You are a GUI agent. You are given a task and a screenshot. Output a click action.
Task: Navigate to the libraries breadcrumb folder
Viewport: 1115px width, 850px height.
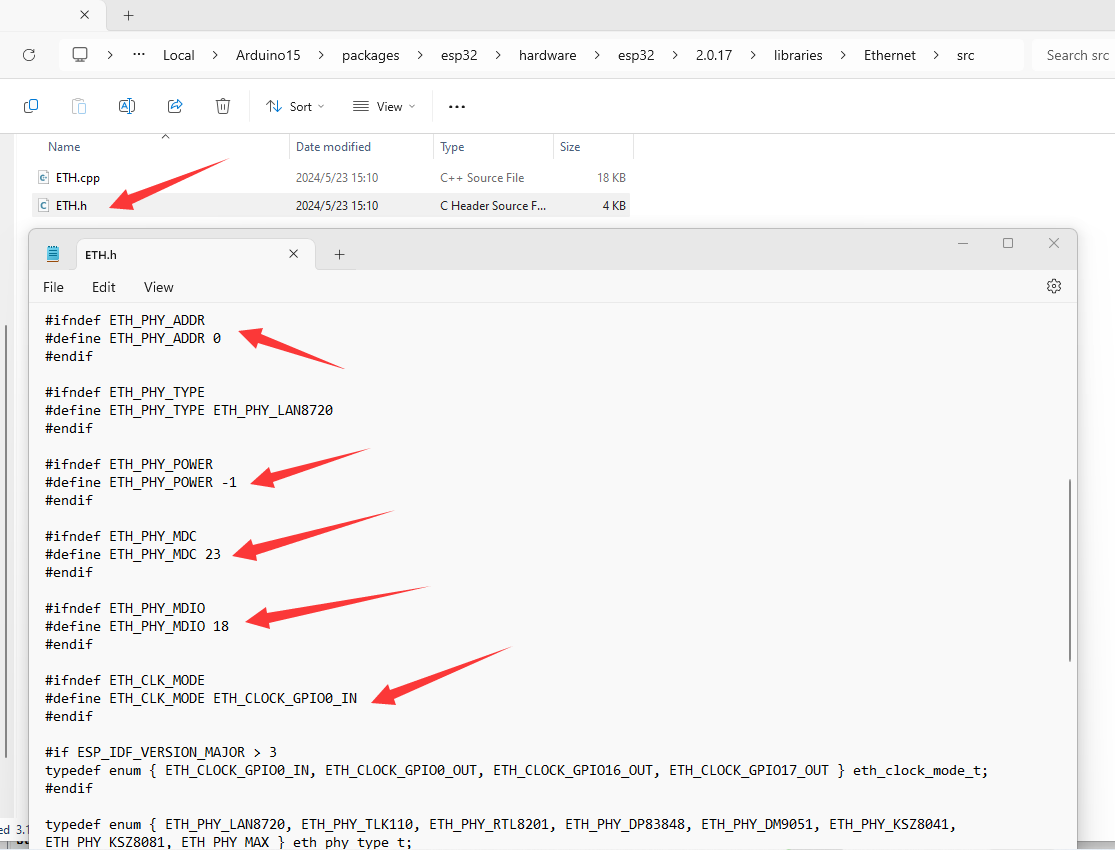[x=797, y=55]
